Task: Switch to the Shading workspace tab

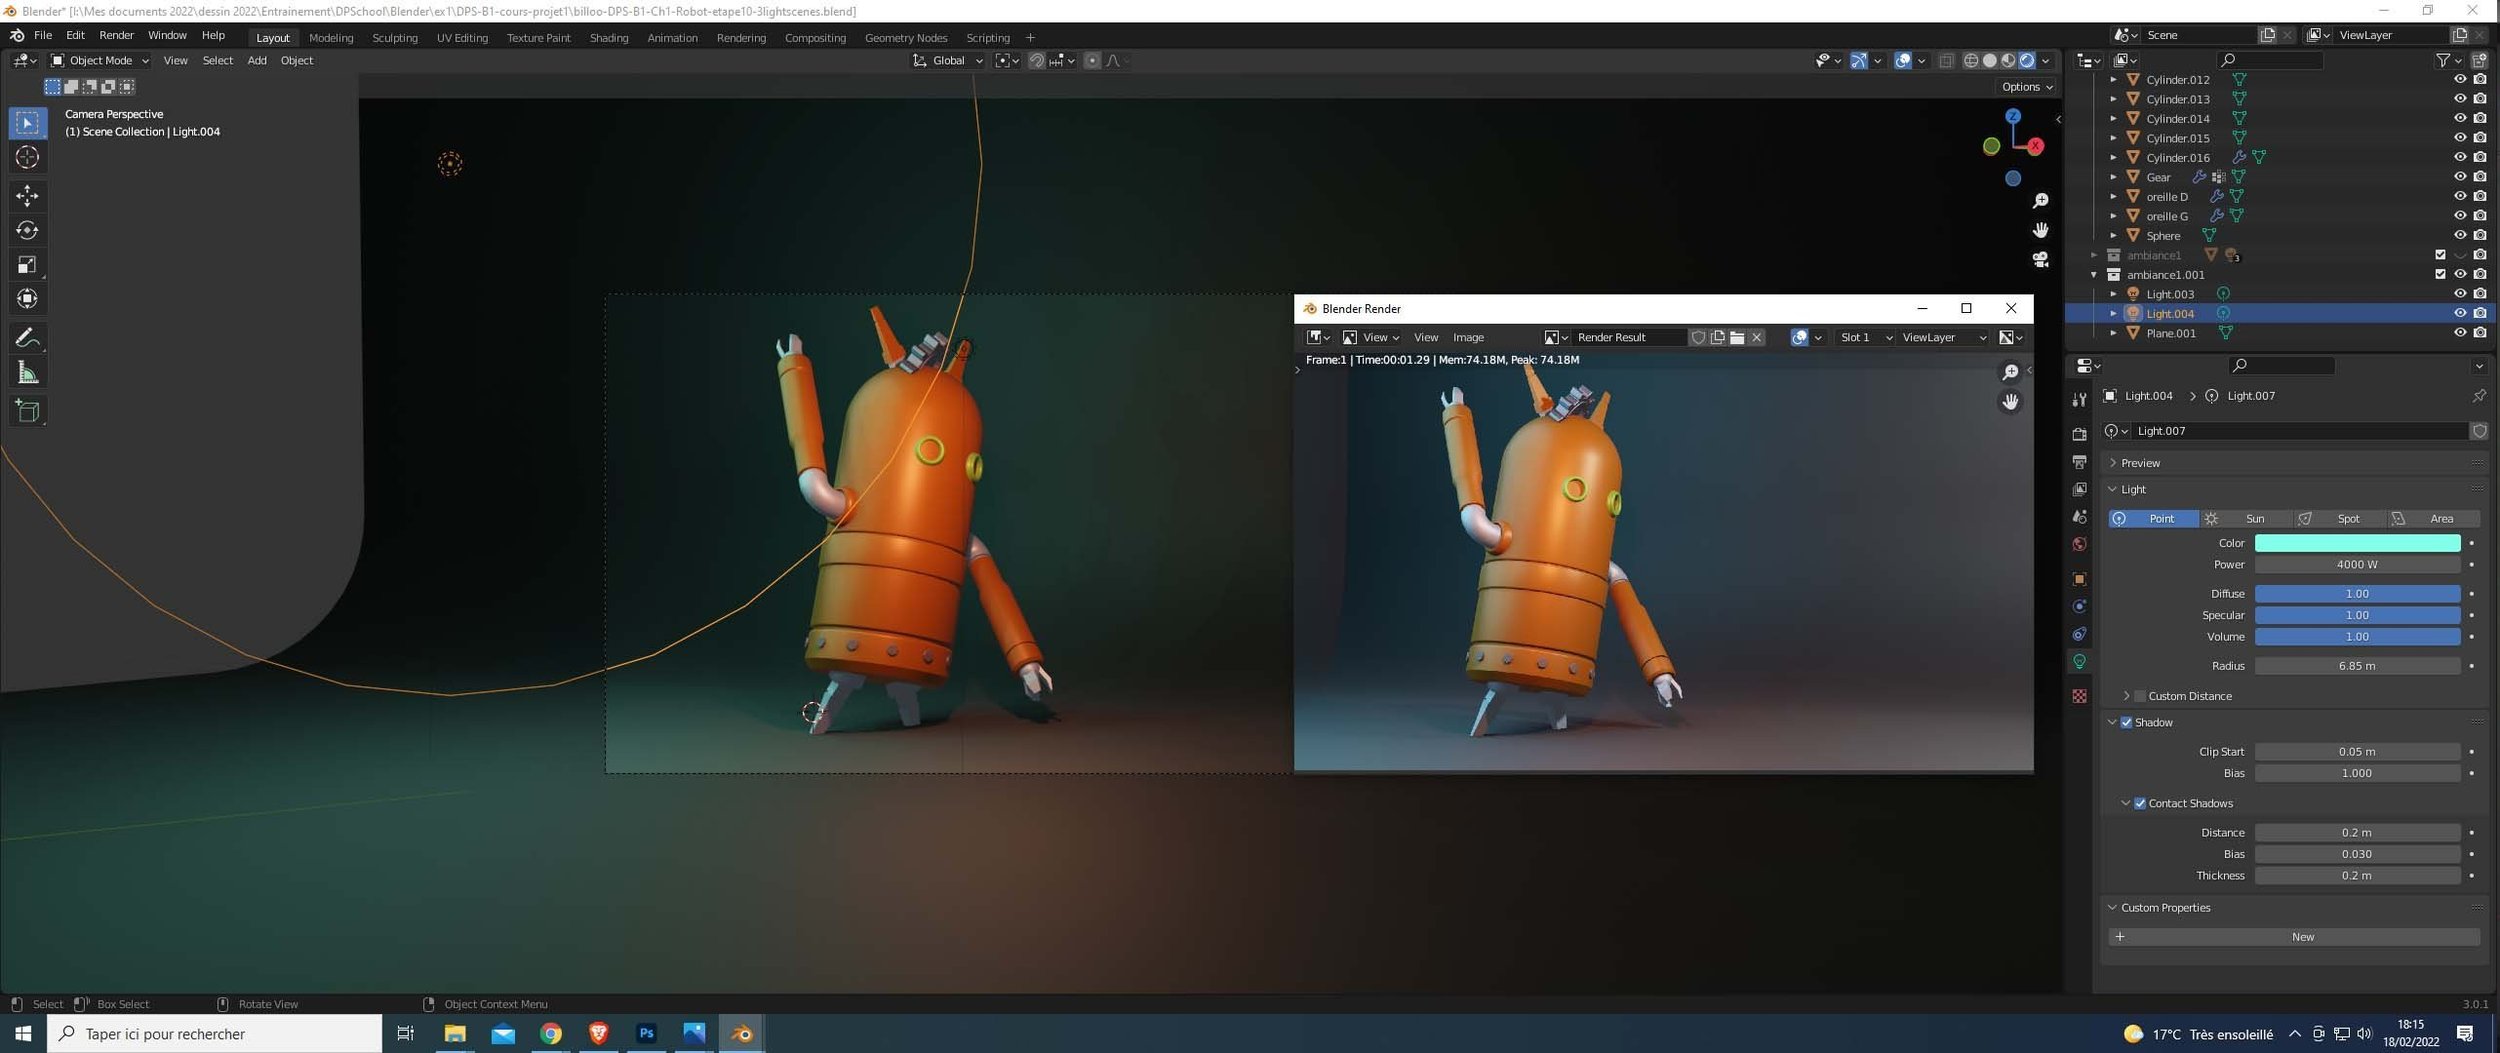Action: pyautogui.click(x=608, y=38)
